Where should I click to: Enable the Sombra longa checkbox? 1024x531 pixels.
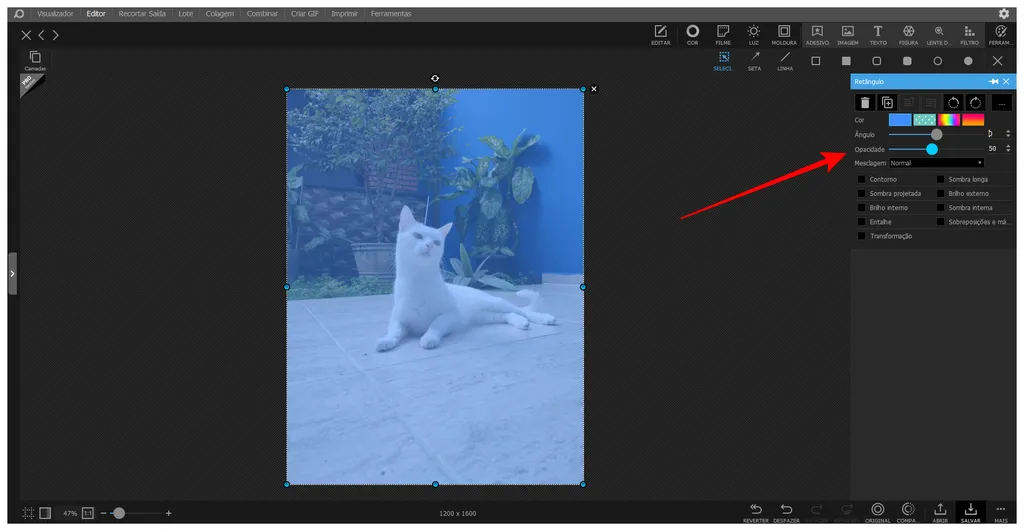pyautogui.click(x=940, y=179)
